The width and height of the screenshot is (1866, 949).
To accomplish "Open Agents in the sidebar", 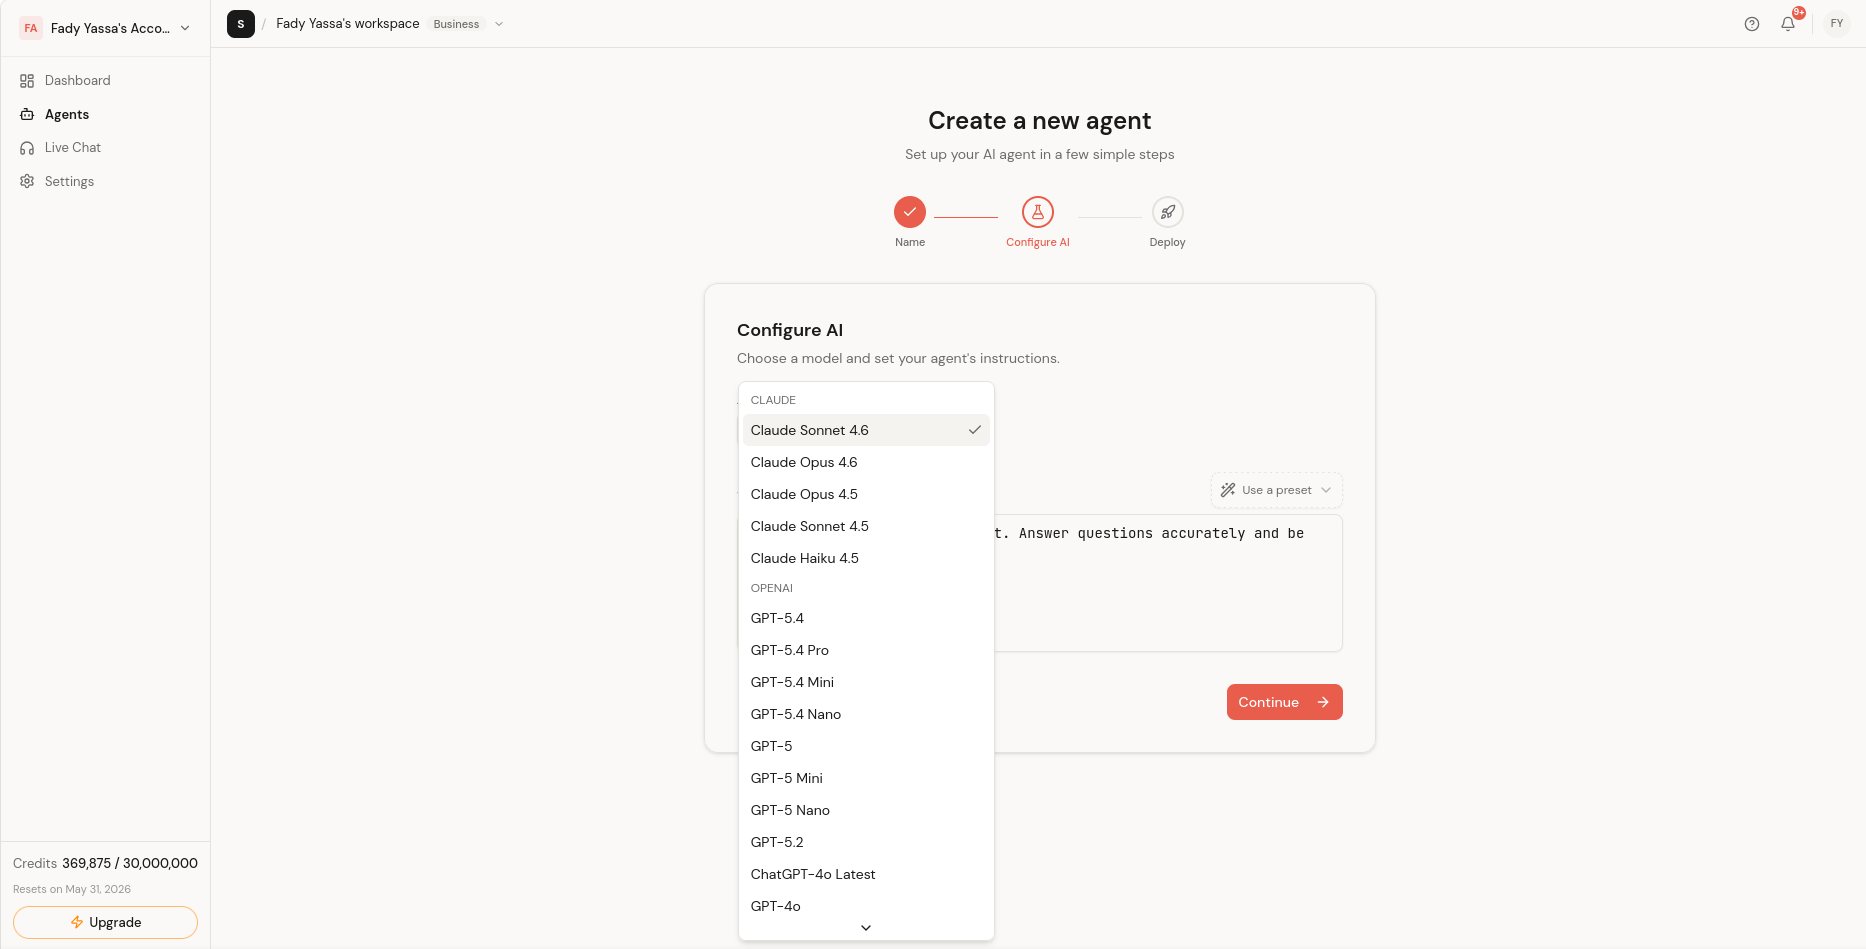I will click(105, 115).
